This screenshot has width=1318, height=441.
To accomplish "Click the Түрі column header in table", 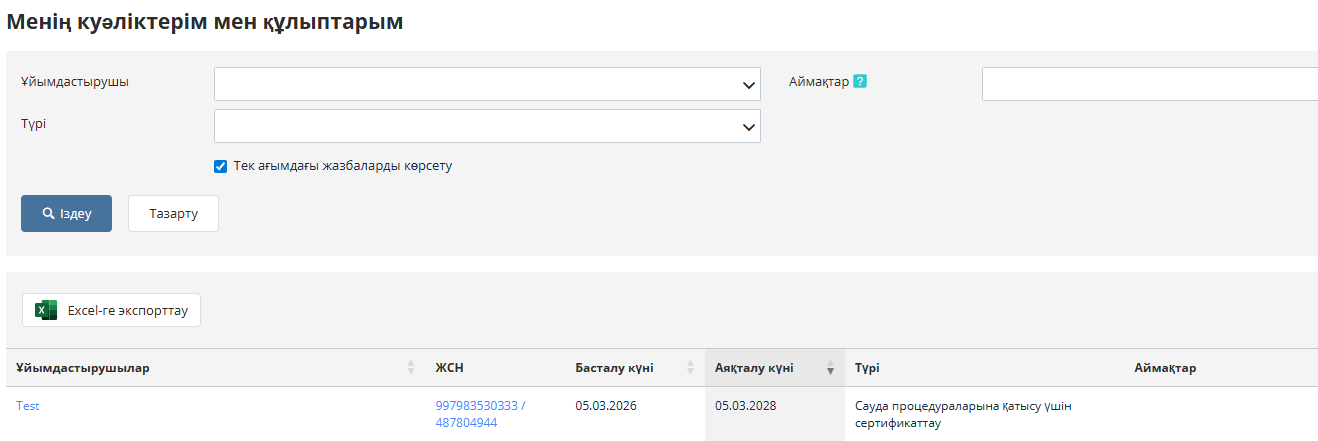I will coord(867,368).
